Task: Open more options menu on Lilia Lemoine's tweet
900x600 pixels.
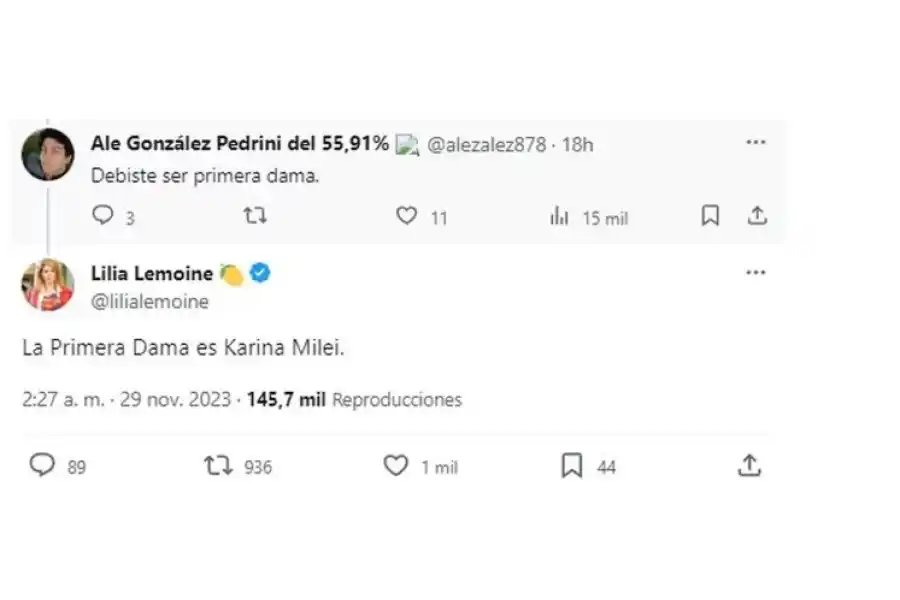Action: pyautogui.click(x=754, y=271)
